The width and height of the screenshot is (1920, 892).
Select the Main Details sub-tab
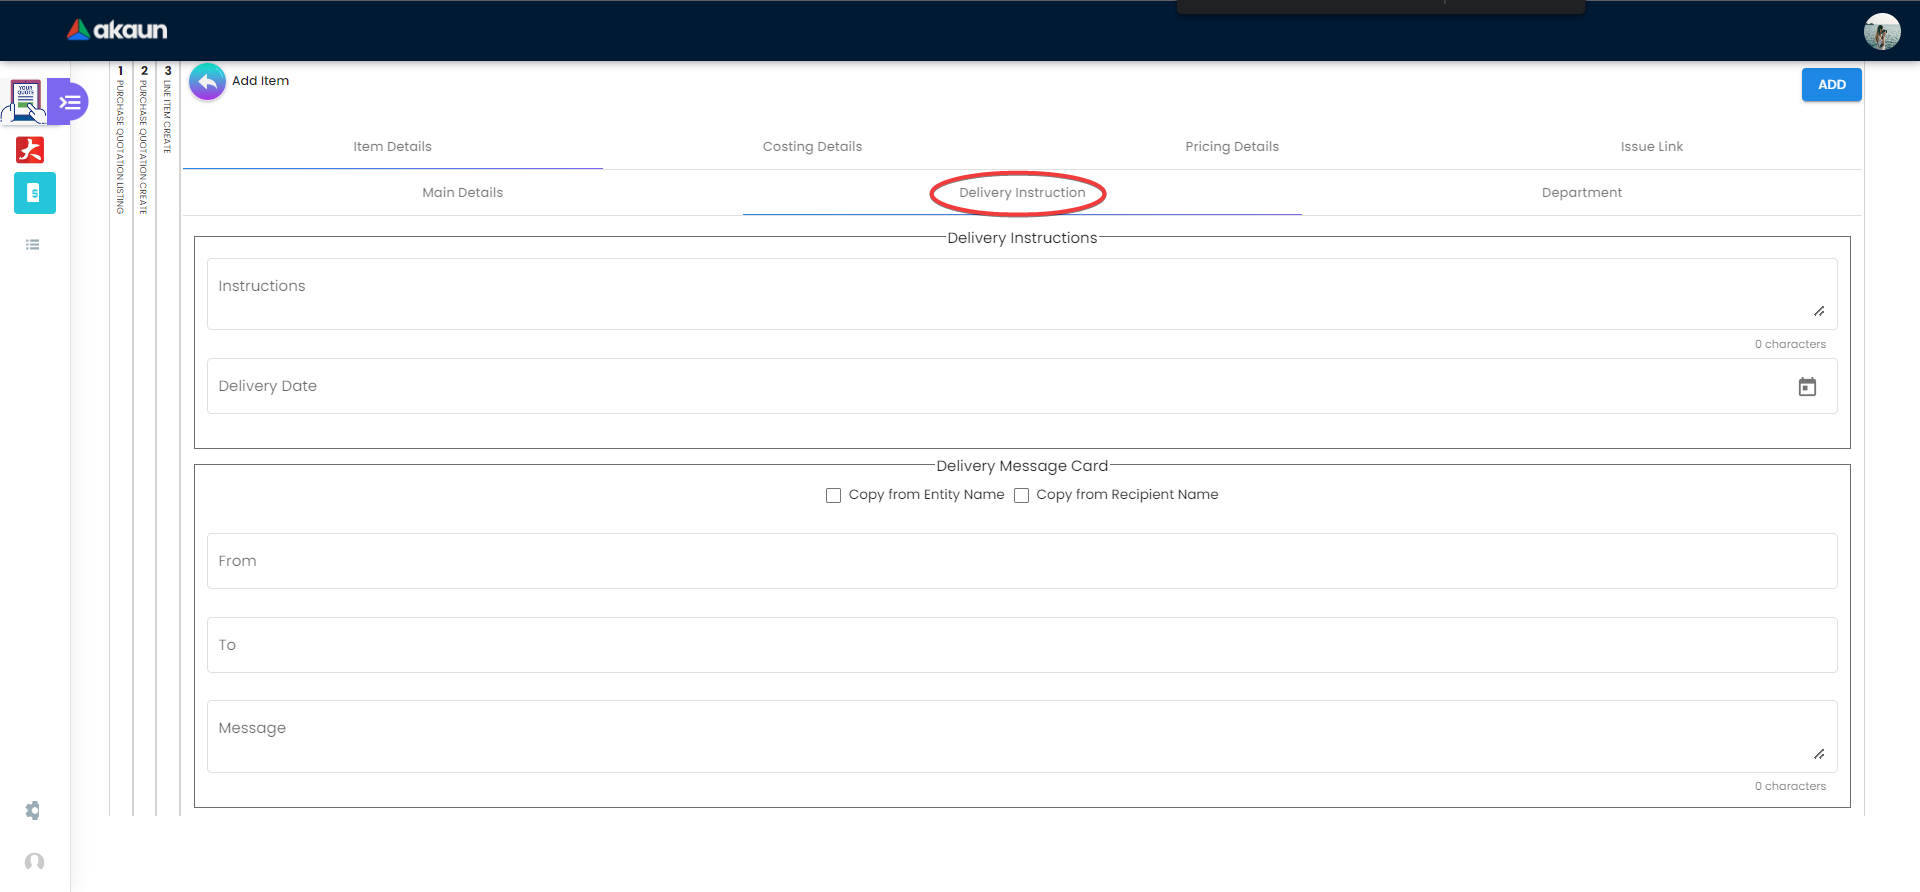[463, 193]
